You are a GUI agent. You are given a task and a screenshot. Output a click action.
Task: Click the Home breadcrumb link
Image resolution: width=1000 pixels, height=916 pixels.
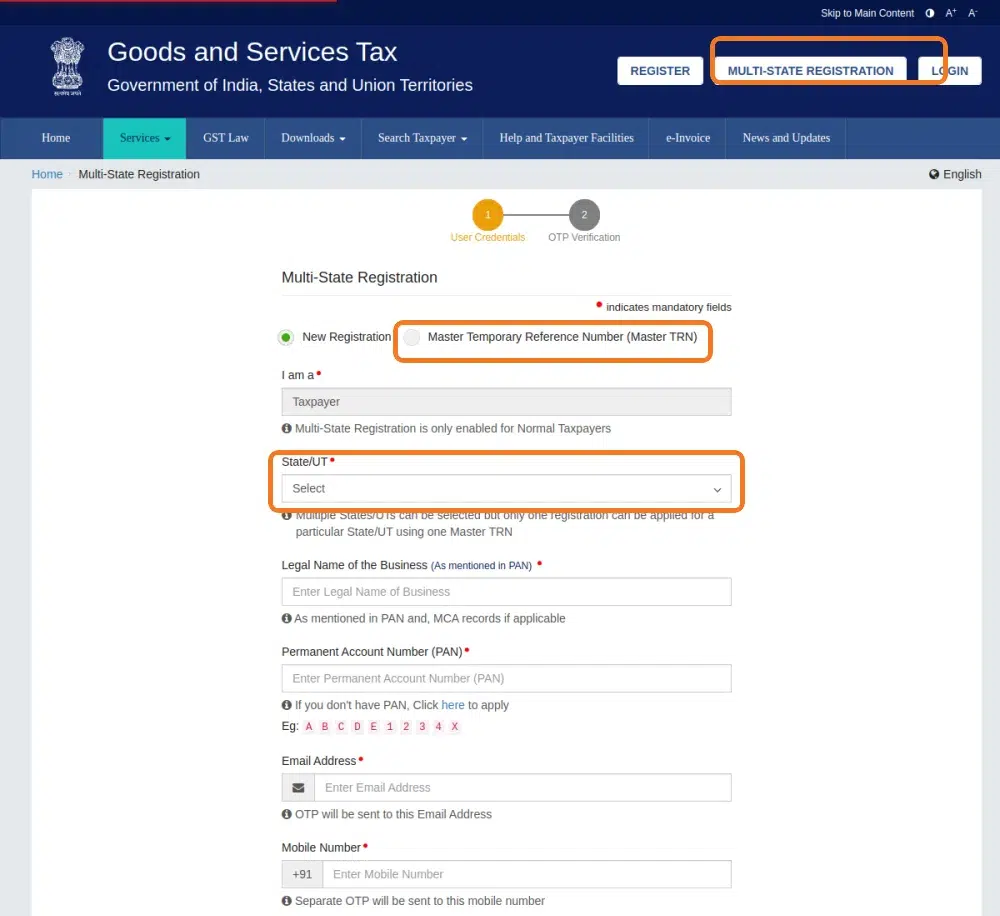click(x=47, y=174)
